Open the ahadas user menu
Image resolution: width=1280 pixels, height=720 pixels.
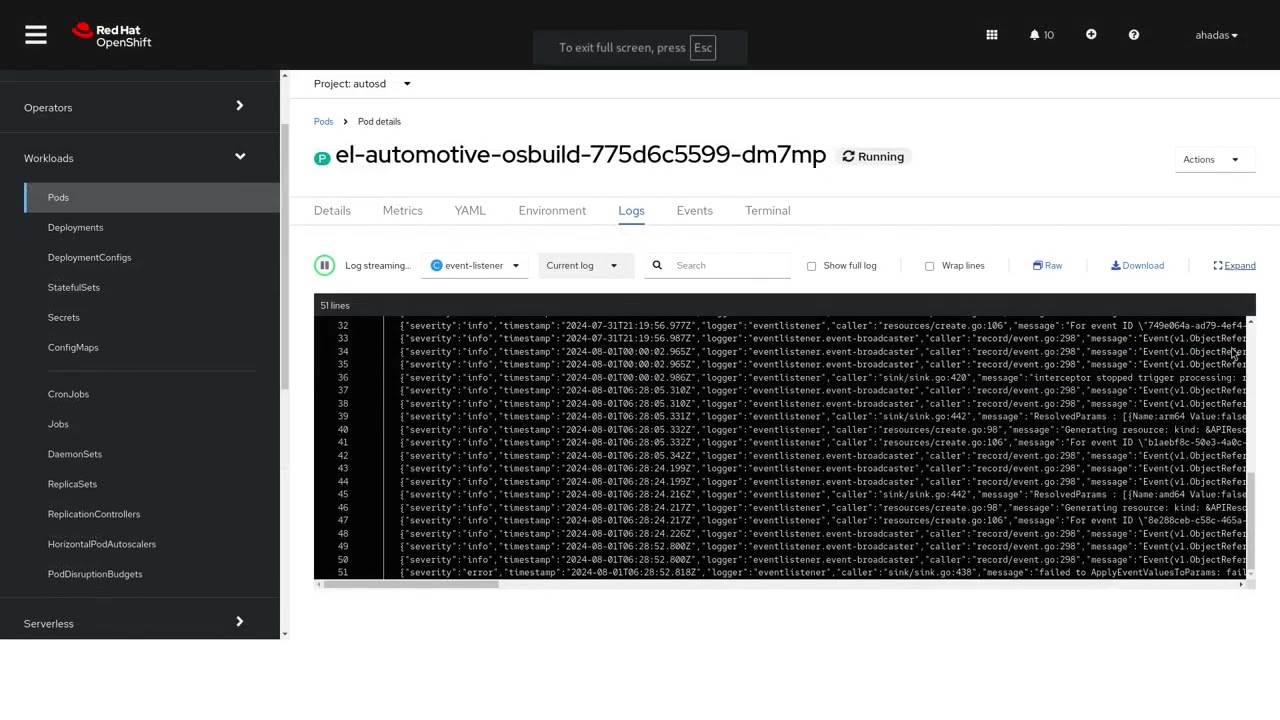pyautogui.click(x=1216, y=35)
